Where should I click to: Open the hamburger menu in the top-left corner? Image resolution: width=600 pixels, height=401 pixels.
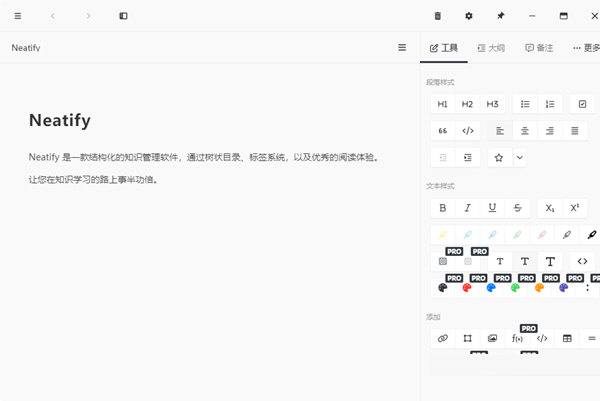click(x=18, y=16)
